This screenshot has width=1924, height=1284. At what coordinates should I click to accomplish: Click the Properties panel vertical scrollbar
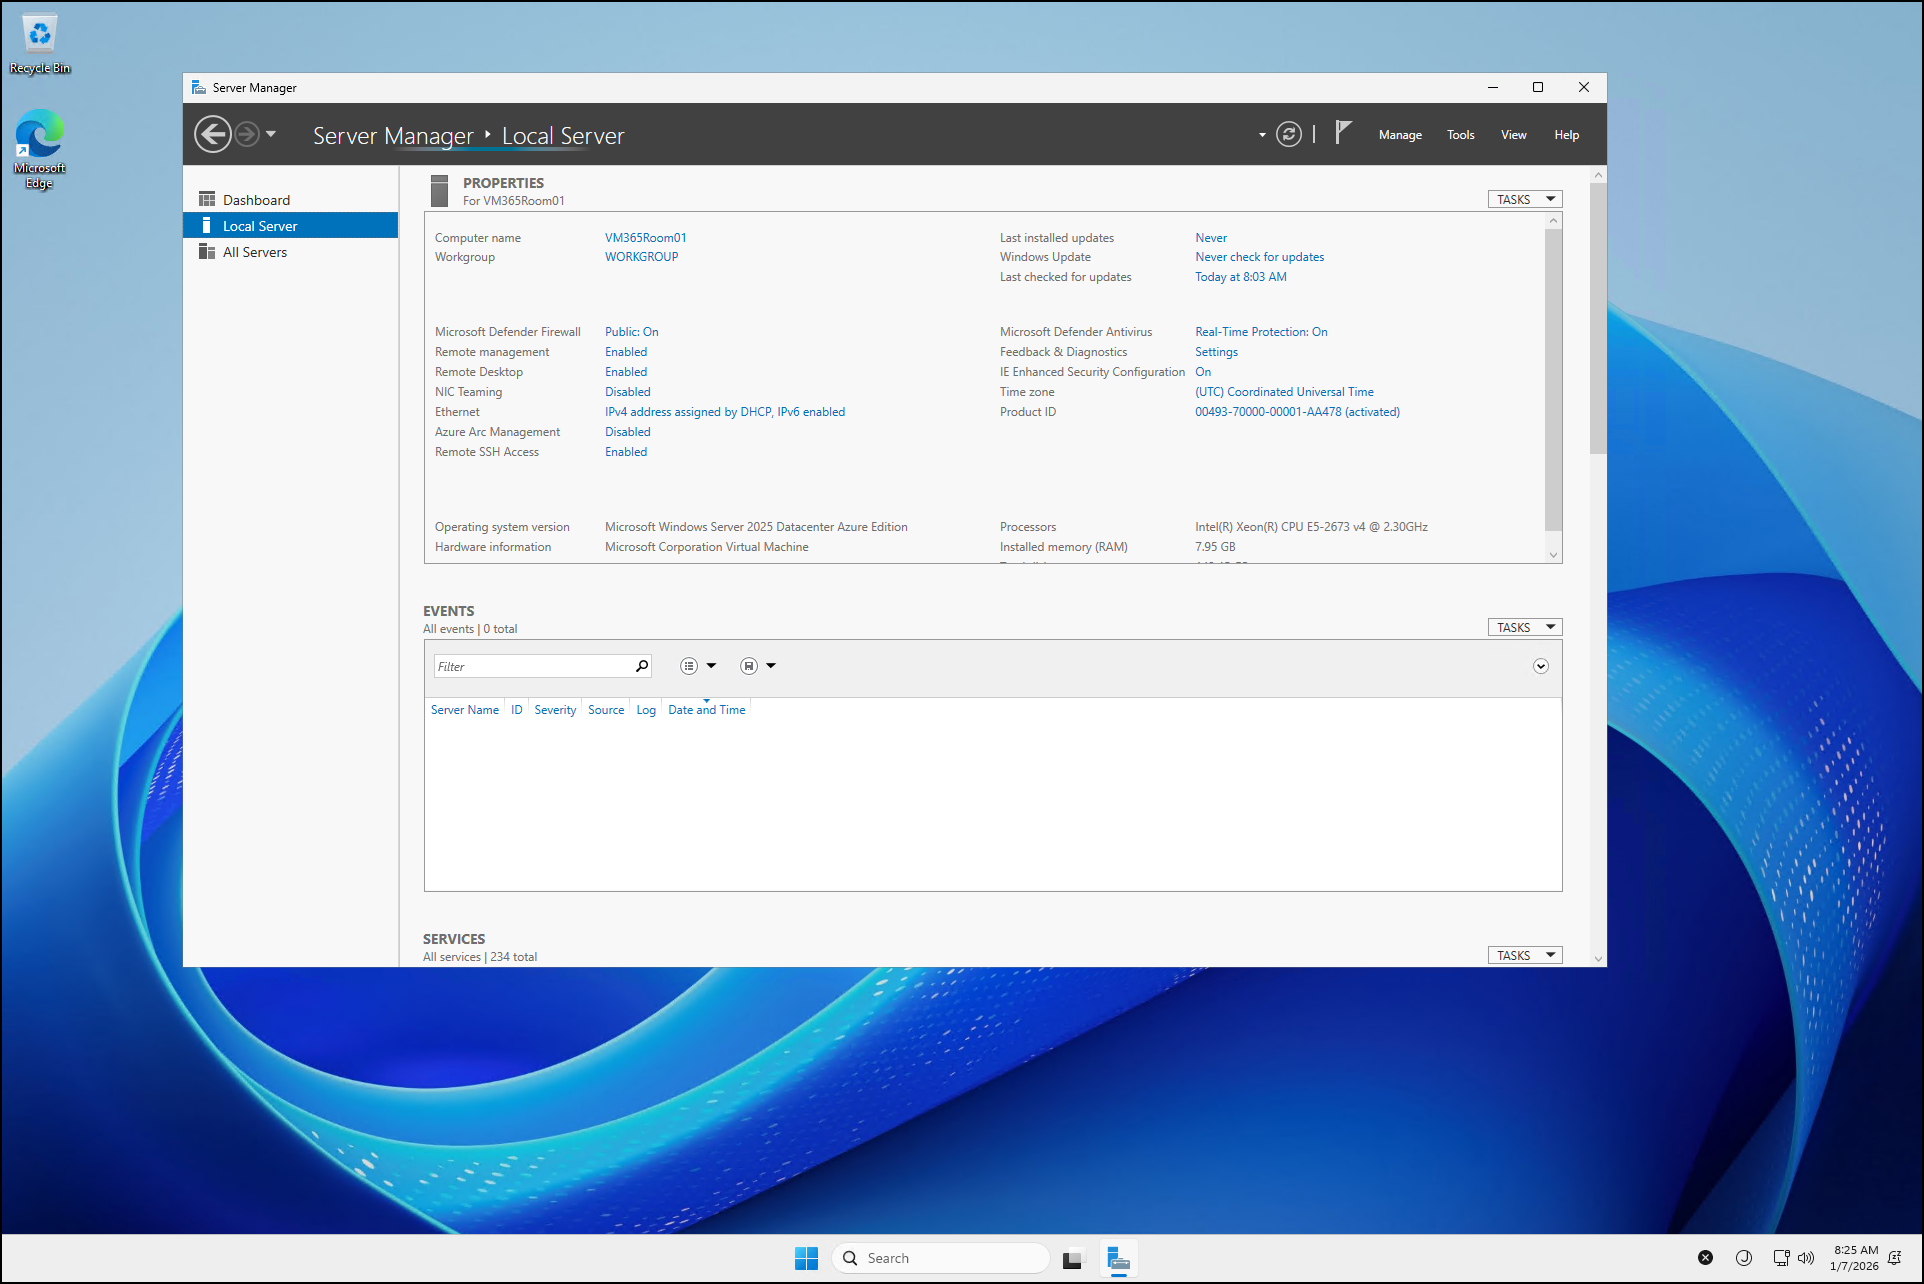point(1552,380)
